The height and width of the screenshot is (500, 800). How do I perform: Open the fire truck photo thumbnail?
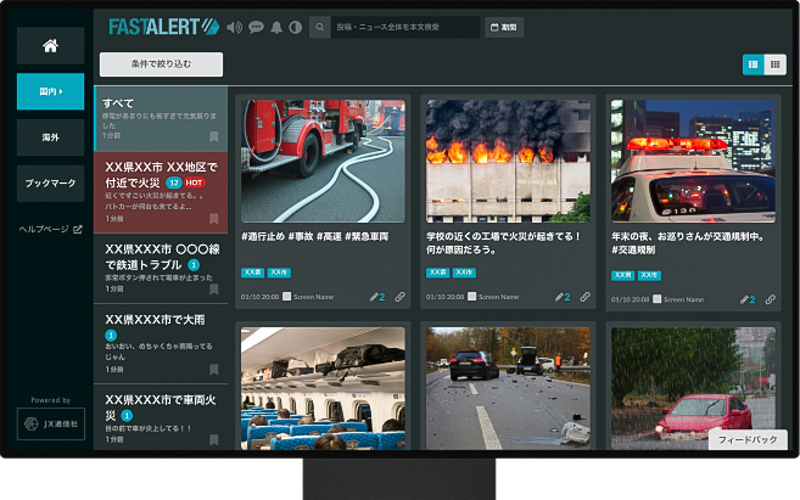pos(323,160)
